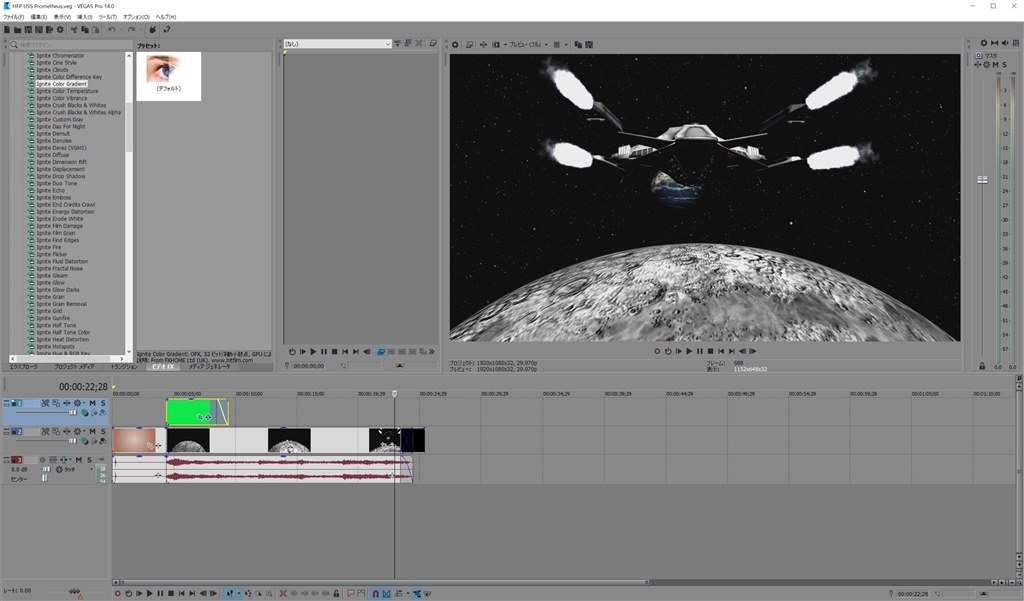
Task: Select Ignite Film Grain in plugin list
Action: pos(56,233)
